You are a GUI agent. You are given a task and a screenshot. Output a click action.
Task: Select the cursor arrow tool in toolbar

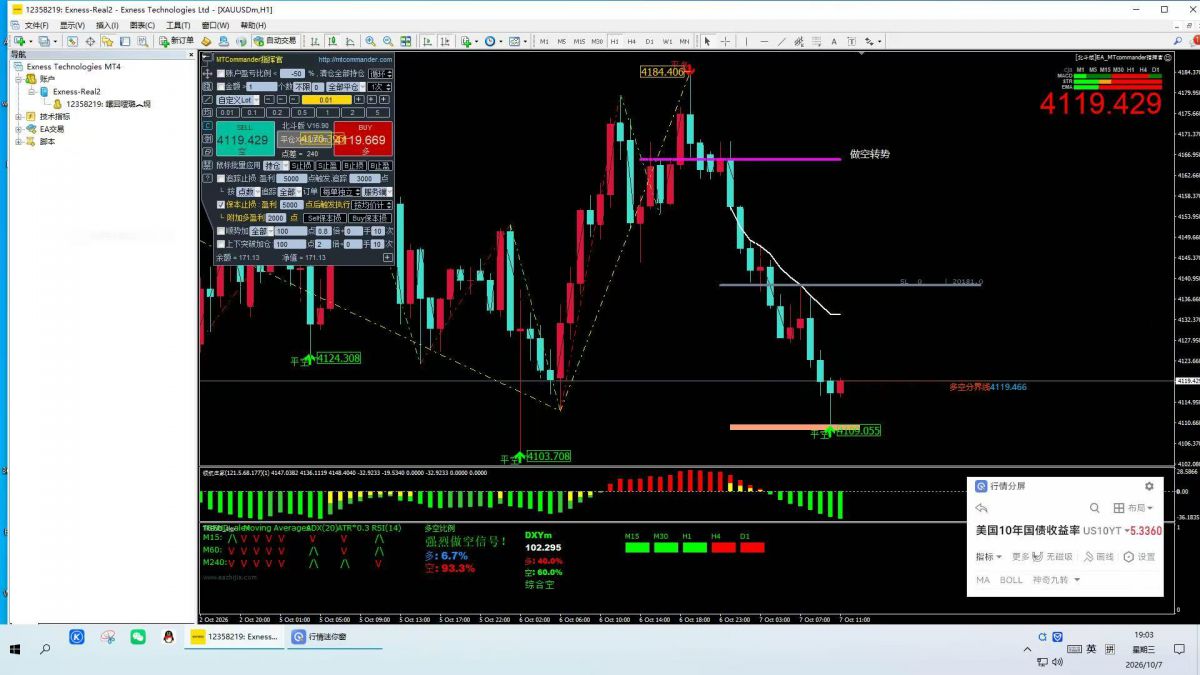point(707,41)
